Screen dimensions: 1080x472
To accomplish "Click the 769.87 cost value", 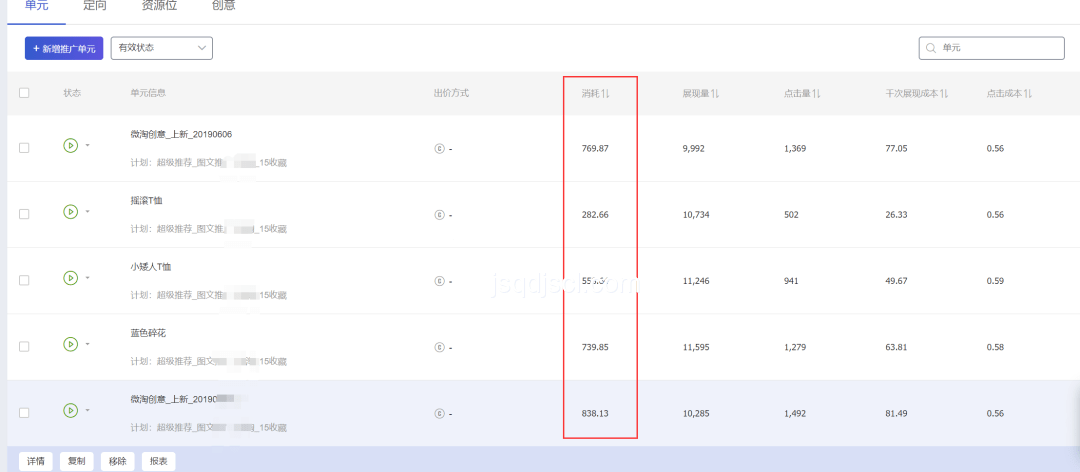I will pyautogui.click(x=596, y=148).
